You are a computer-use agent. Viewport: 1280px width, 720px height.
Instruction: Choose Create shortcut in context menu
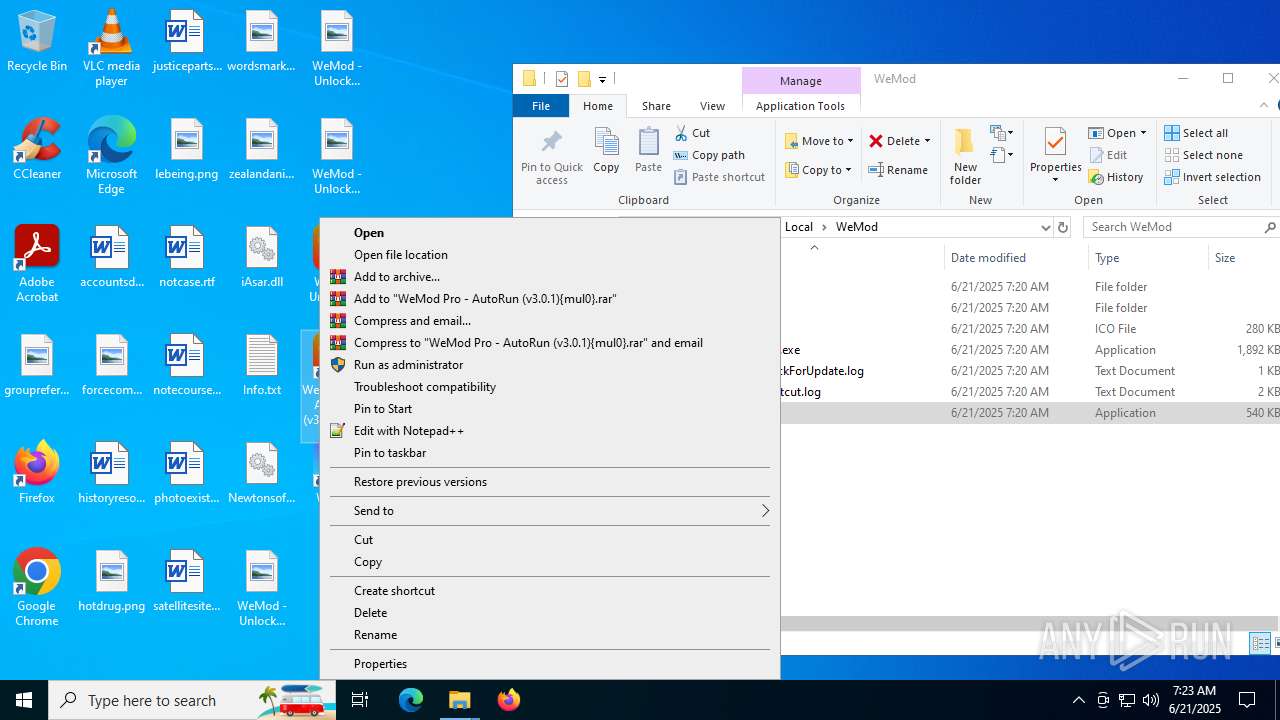pyautogui.click(x=550, y=591)
